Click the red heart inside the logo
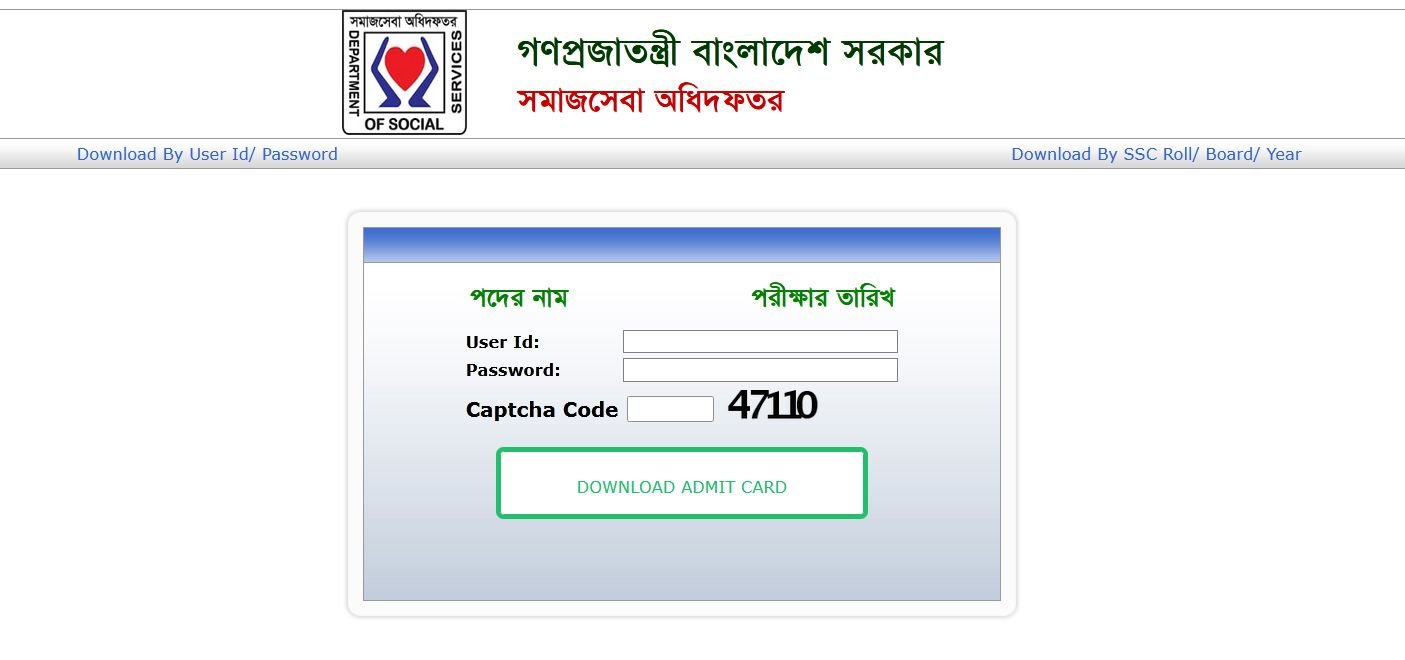1405x660 pixels. point(404,67)
